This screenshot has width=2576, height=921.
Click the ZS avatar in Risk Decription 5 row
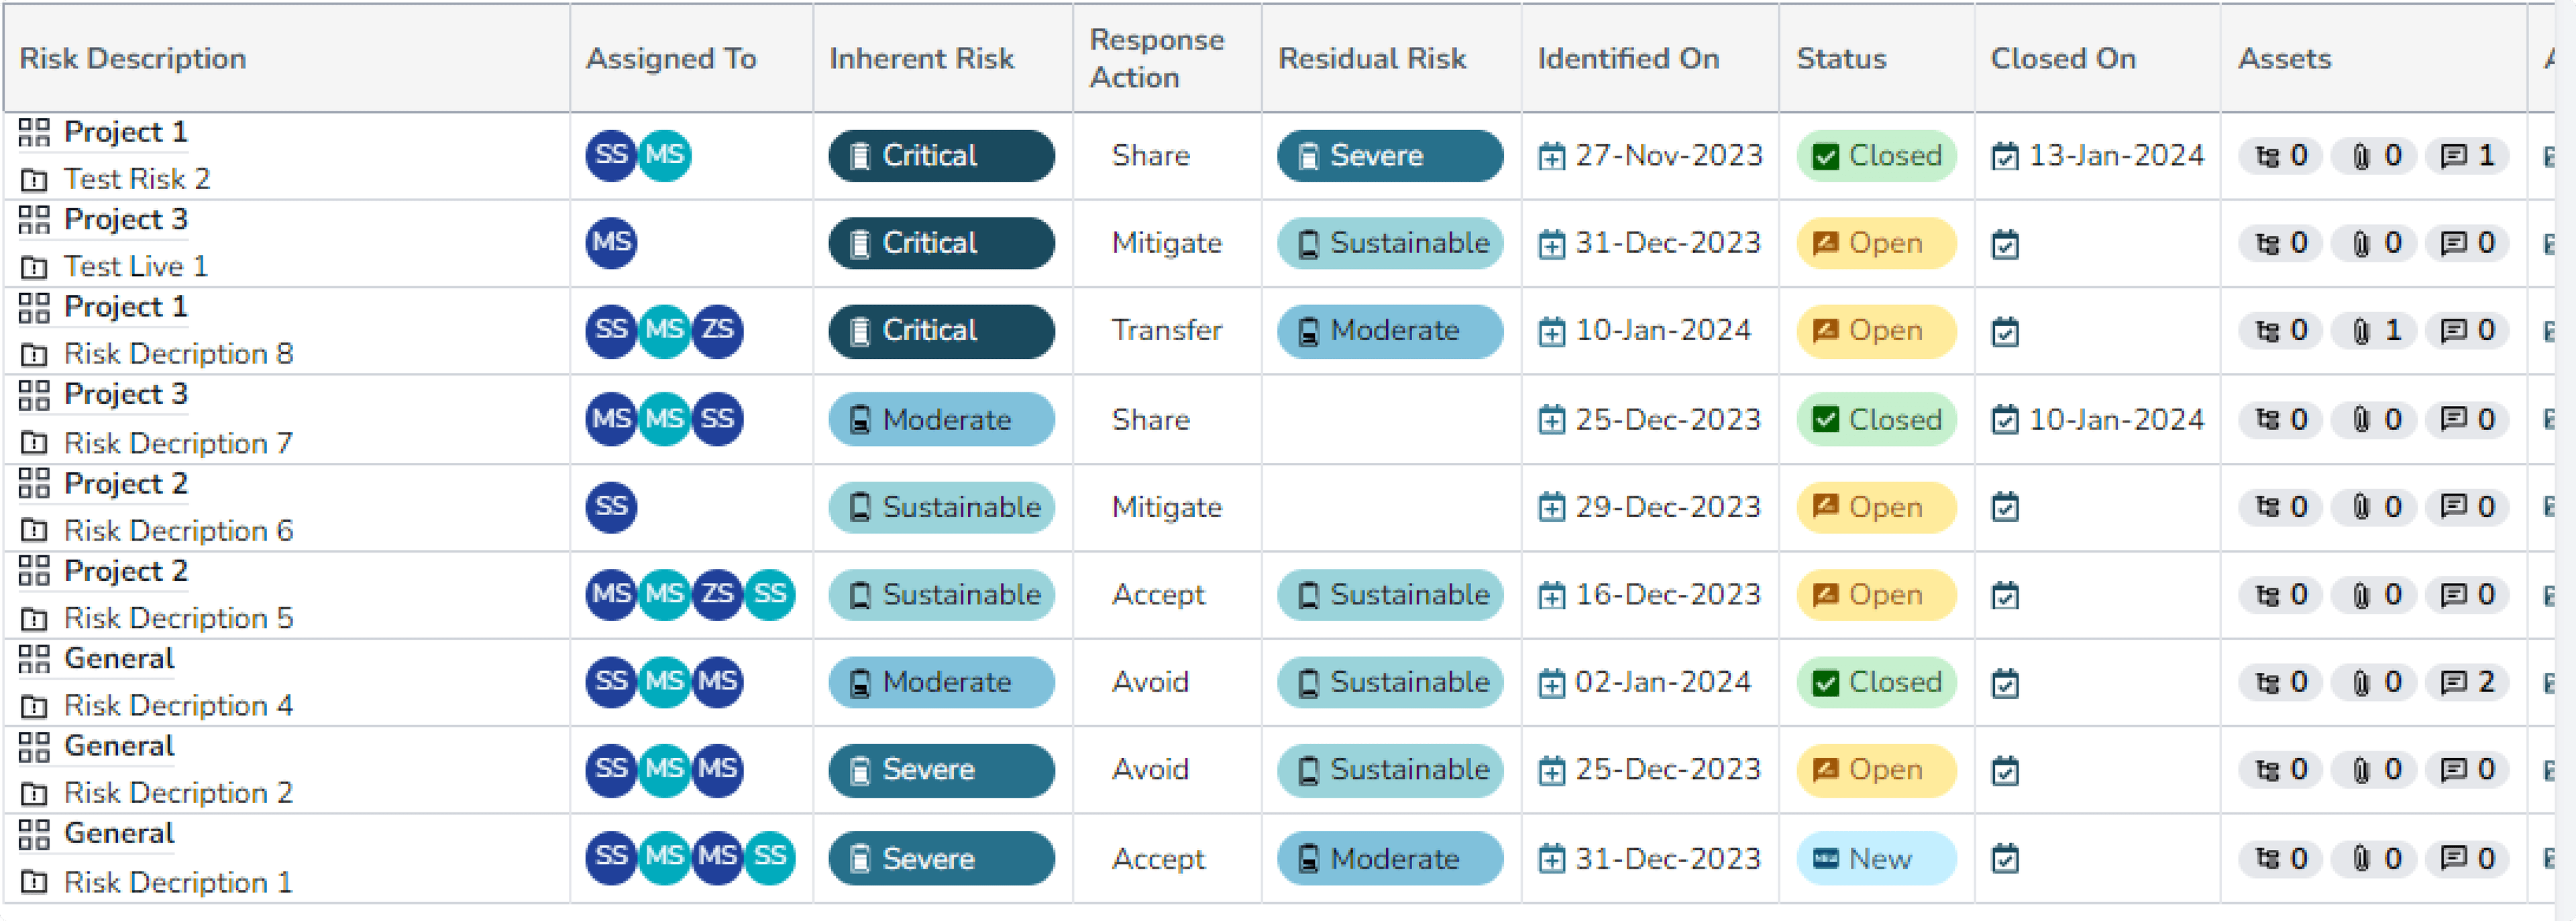(x=717, y=595)
